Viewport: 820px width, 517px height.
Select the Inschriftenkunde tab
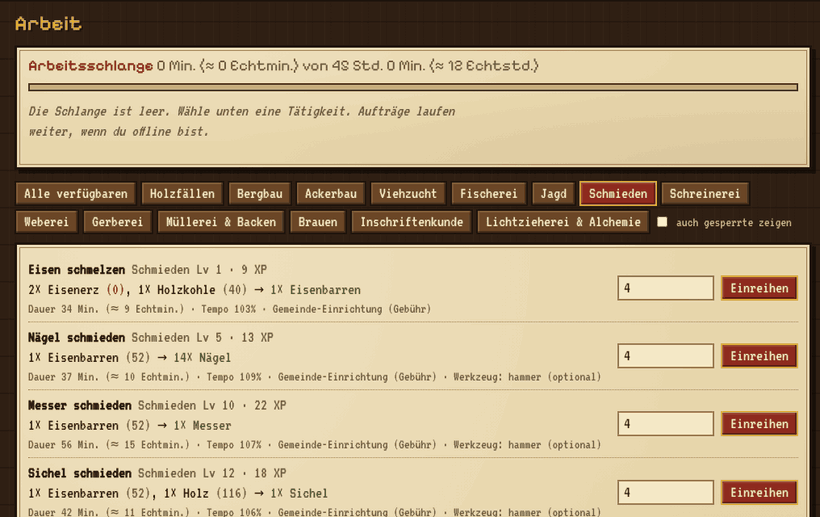point(412,222)
